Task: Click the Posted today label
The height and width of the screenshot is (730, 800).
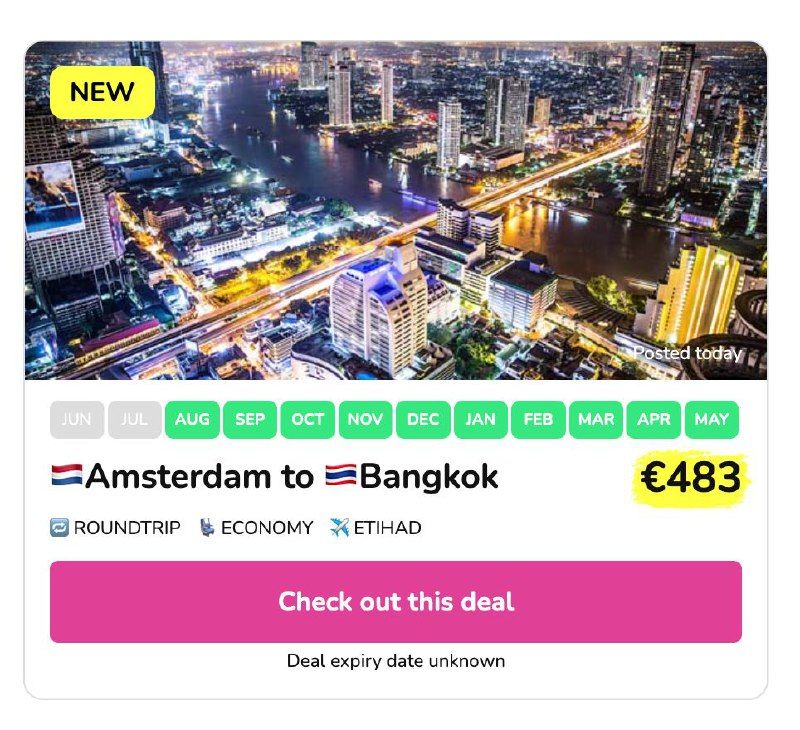Action: click(687, 353)
